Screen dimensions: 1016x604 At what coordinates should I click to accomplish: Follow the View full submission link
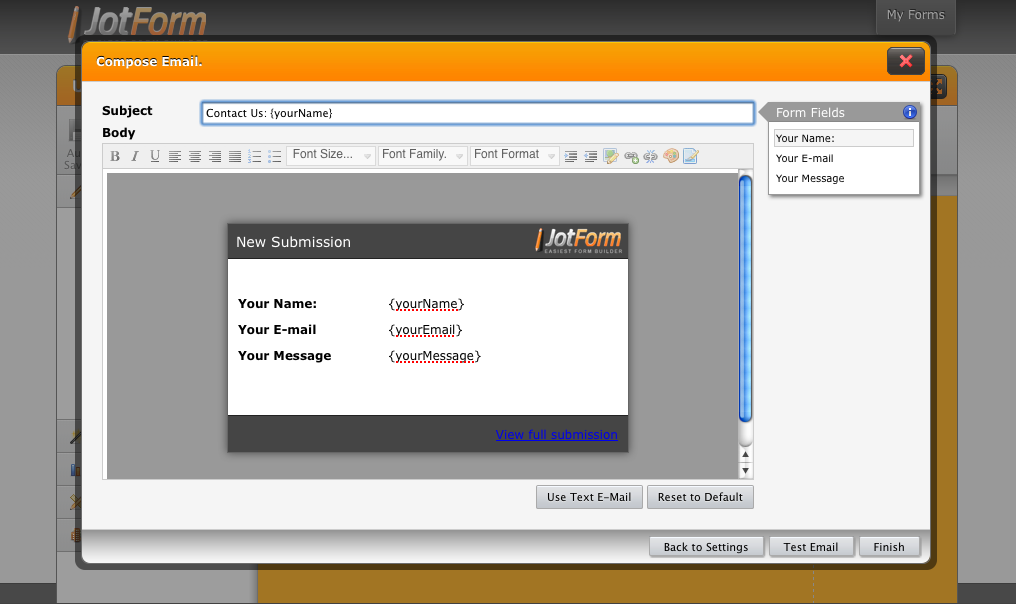point(556,434)
